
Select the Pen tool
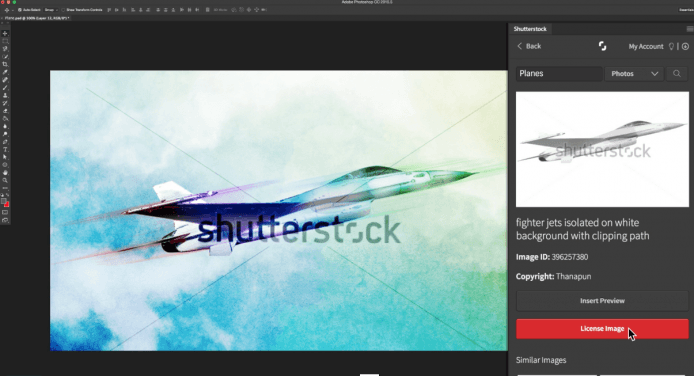pyautogui.click(x=5, y=142)
